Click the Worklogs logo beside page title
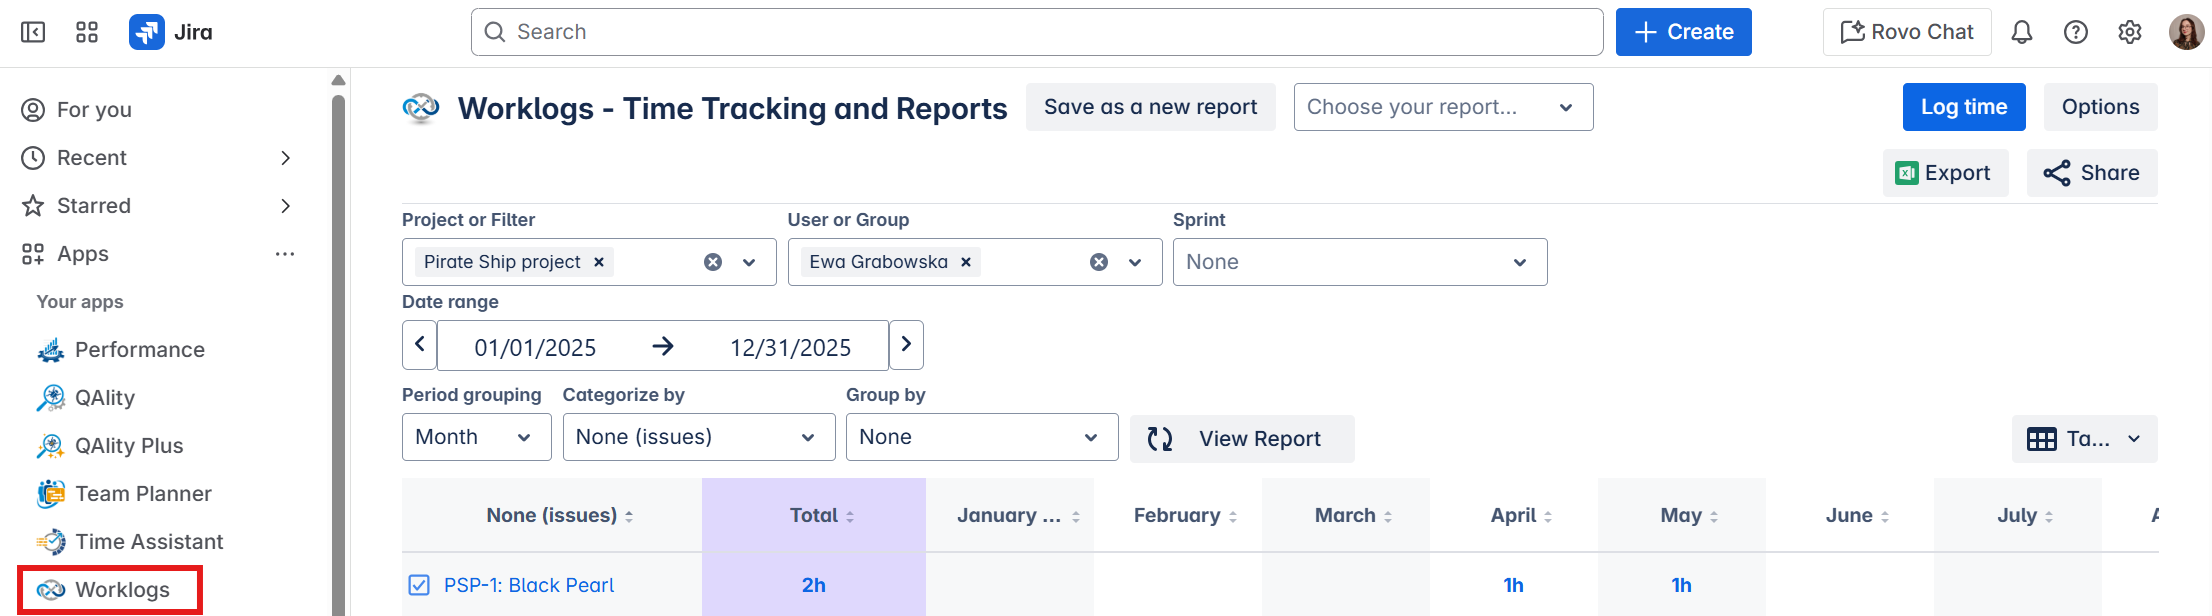 pos(421,107)
